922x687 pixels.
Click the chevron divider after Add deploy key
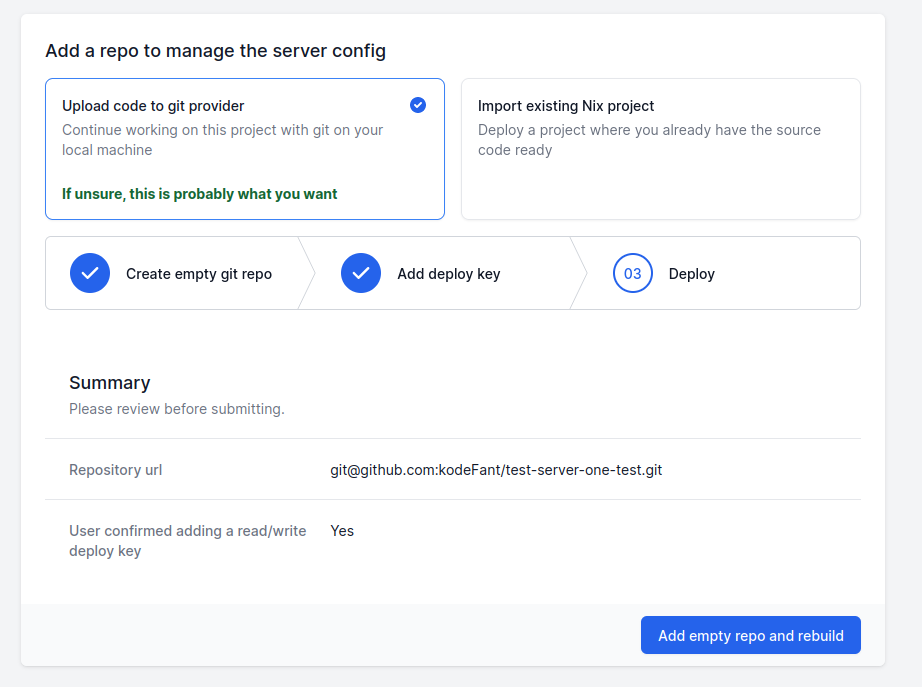tap(579, 273)
